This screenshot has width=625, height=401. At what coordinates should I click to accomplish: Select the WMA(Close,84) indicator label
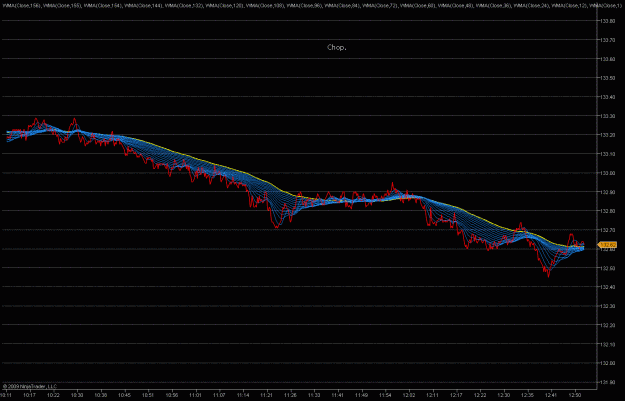point(342,6)
